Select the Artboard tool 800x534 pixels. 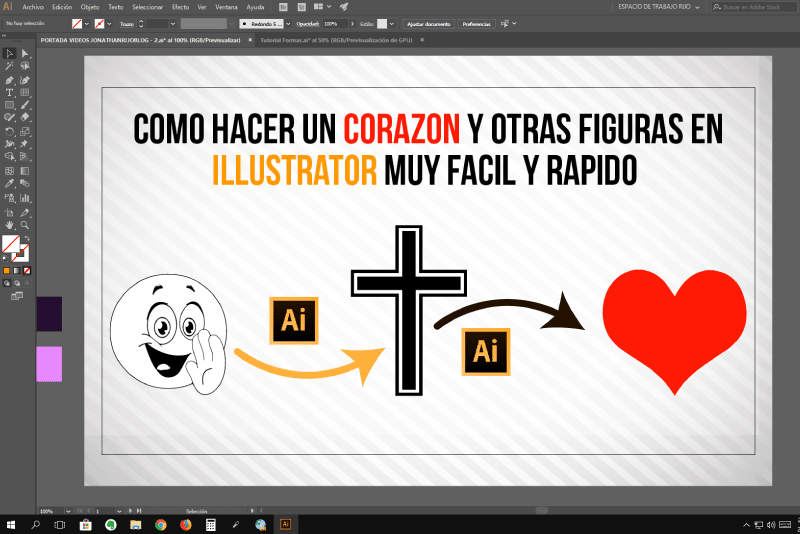[x=9, y=213]
